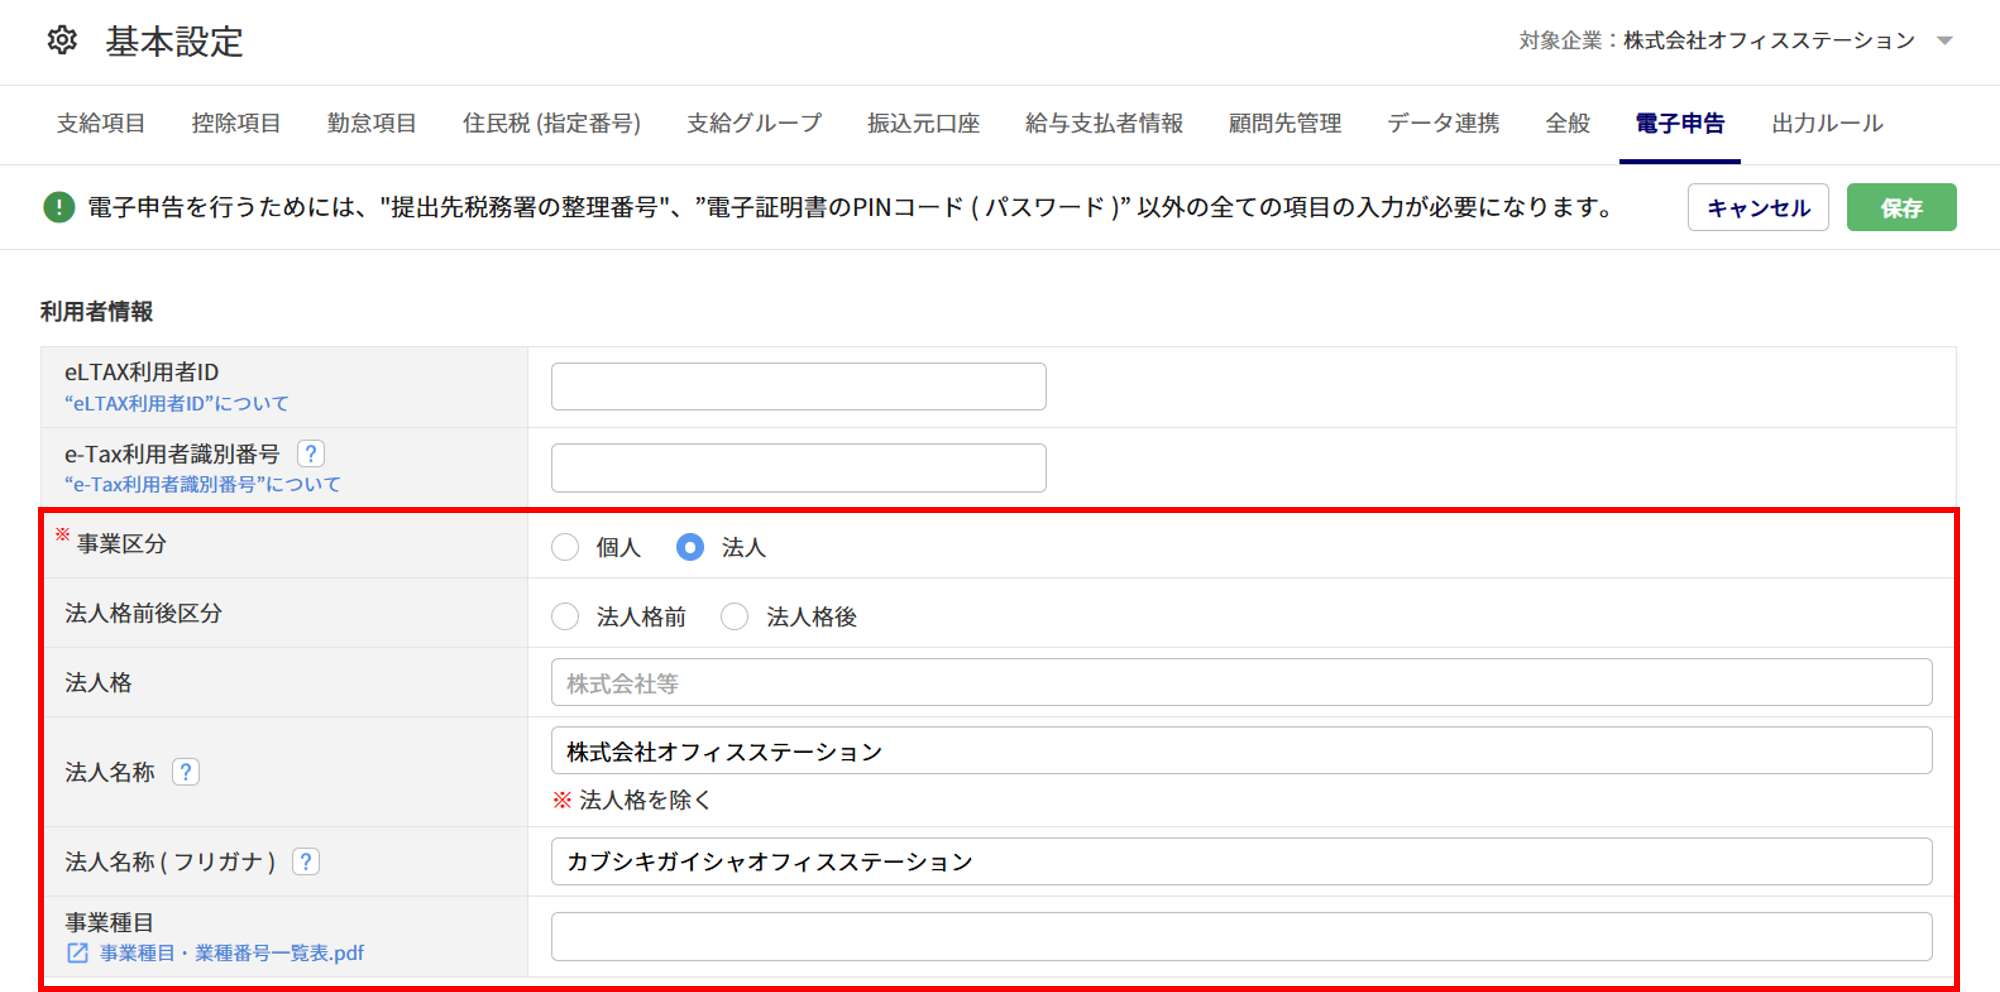
Task: Focus the e-Tax利用者識別番号 input field
Action: coord(798,468)
